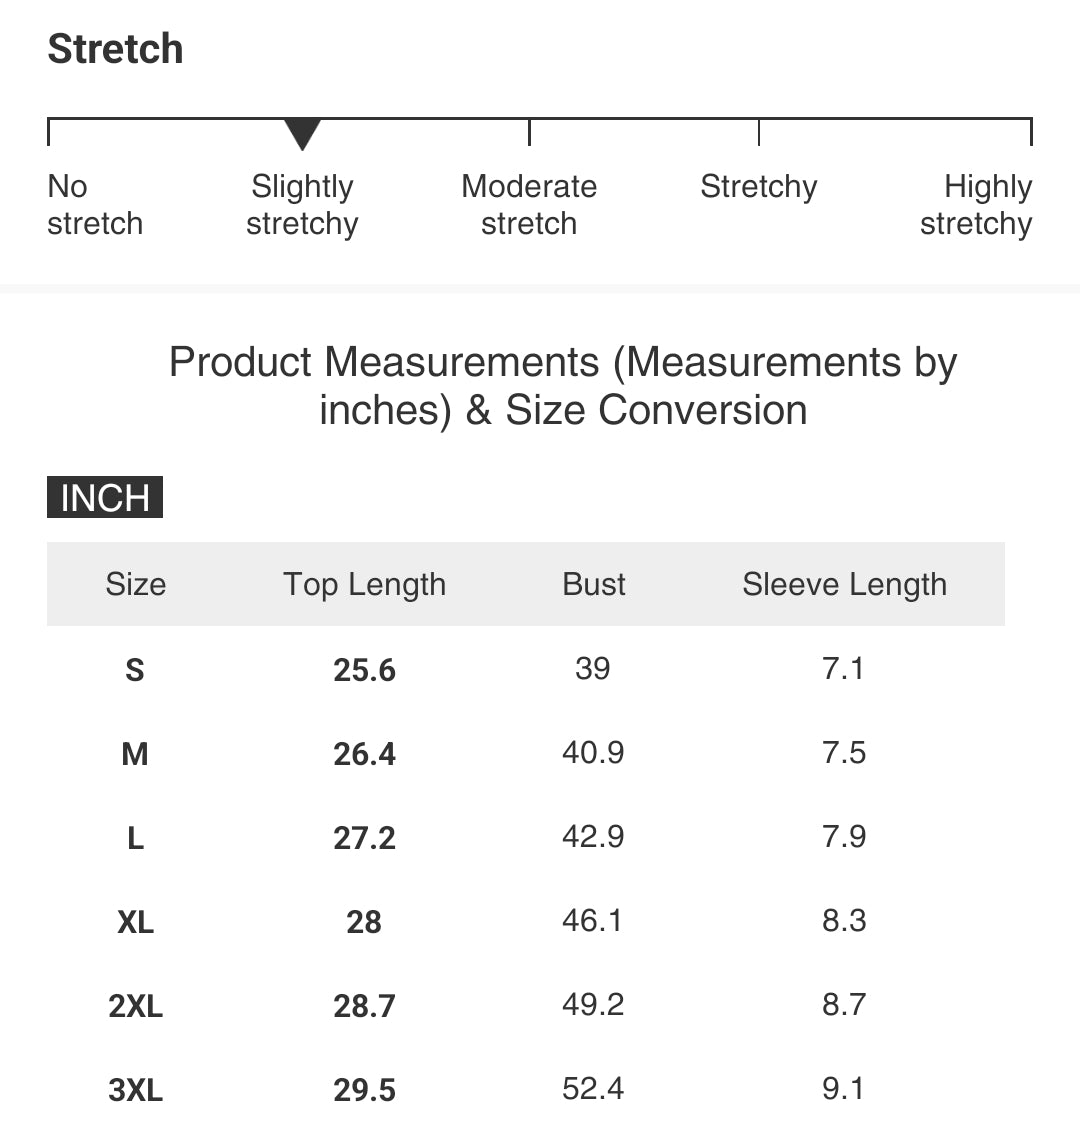1080x1144 pixels.
Task: Click the Slightly stretchy label
Action: (302, 205)
